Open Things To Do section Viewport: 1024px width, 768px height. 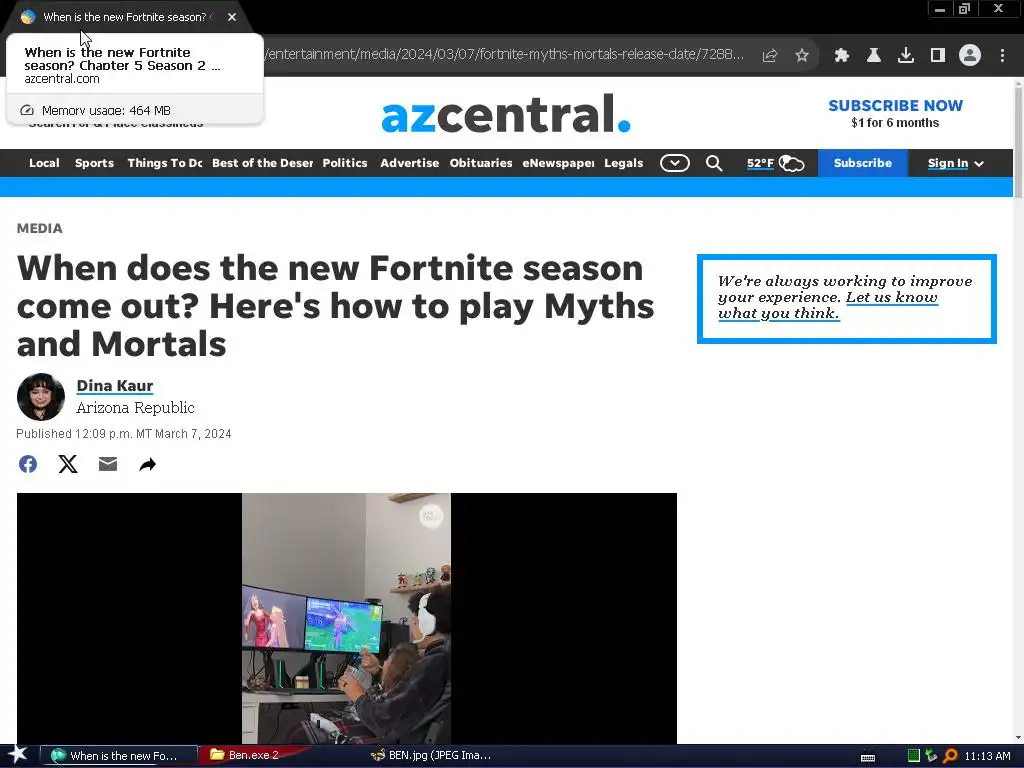pyautogui.click(x=165, y=163)
